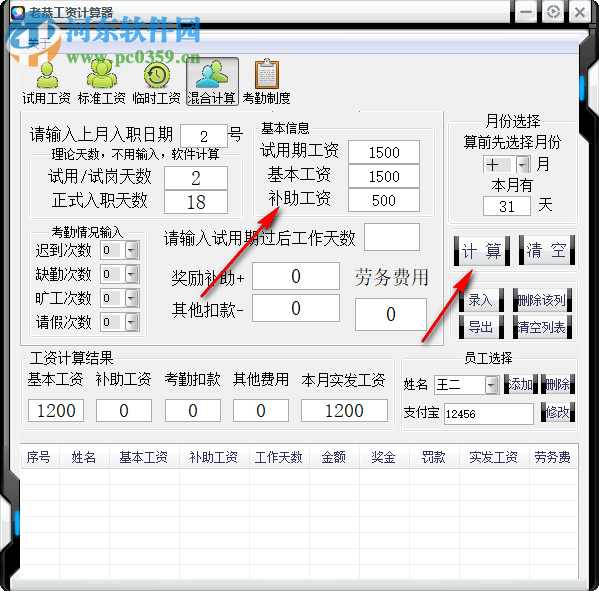Click the 试用期工资 value field
The height and width of the screenshot is (591, 599).
(384, 152)
